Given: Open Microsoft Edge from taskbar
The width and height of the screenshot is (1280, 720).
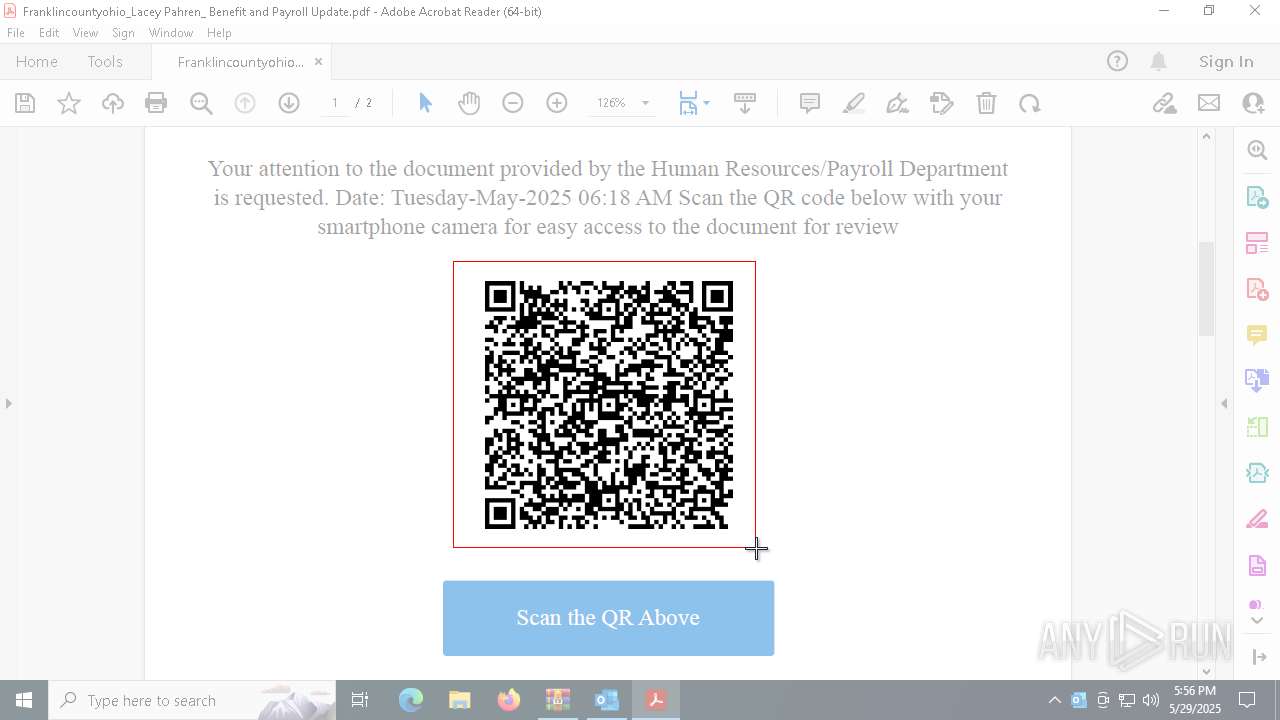Looking at the screenshot, I should [x=411, y=700].
